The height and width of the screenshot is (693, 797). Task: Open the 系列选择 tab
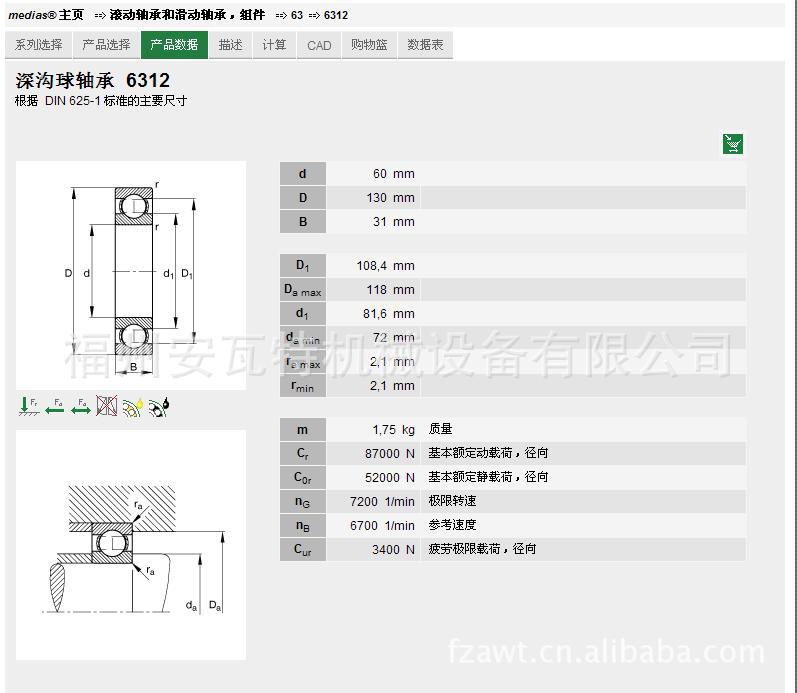(38, 45)
